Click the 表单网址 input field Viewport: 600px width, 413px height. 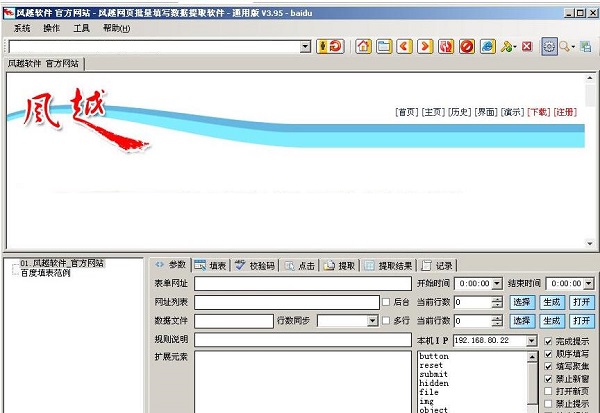[303, 284]
